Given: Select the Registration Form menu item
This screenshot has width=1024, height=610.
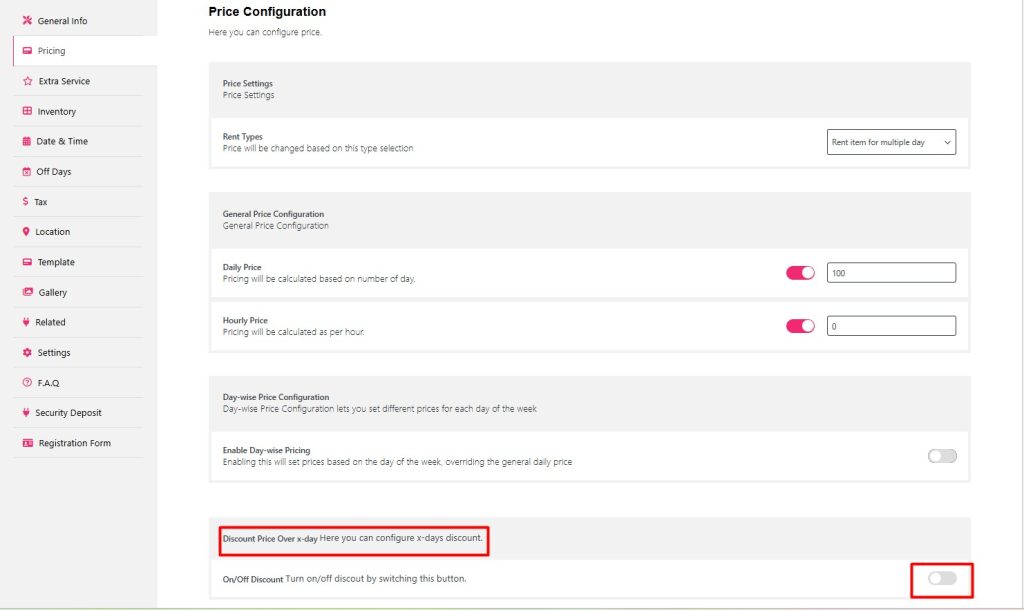Looking at the screenshot, I should tap(74, 443).
